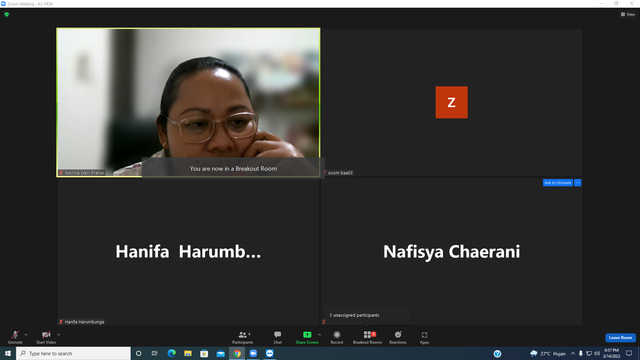
Task: Open Microsoft Store from taskbar
Action: [204, 353]
